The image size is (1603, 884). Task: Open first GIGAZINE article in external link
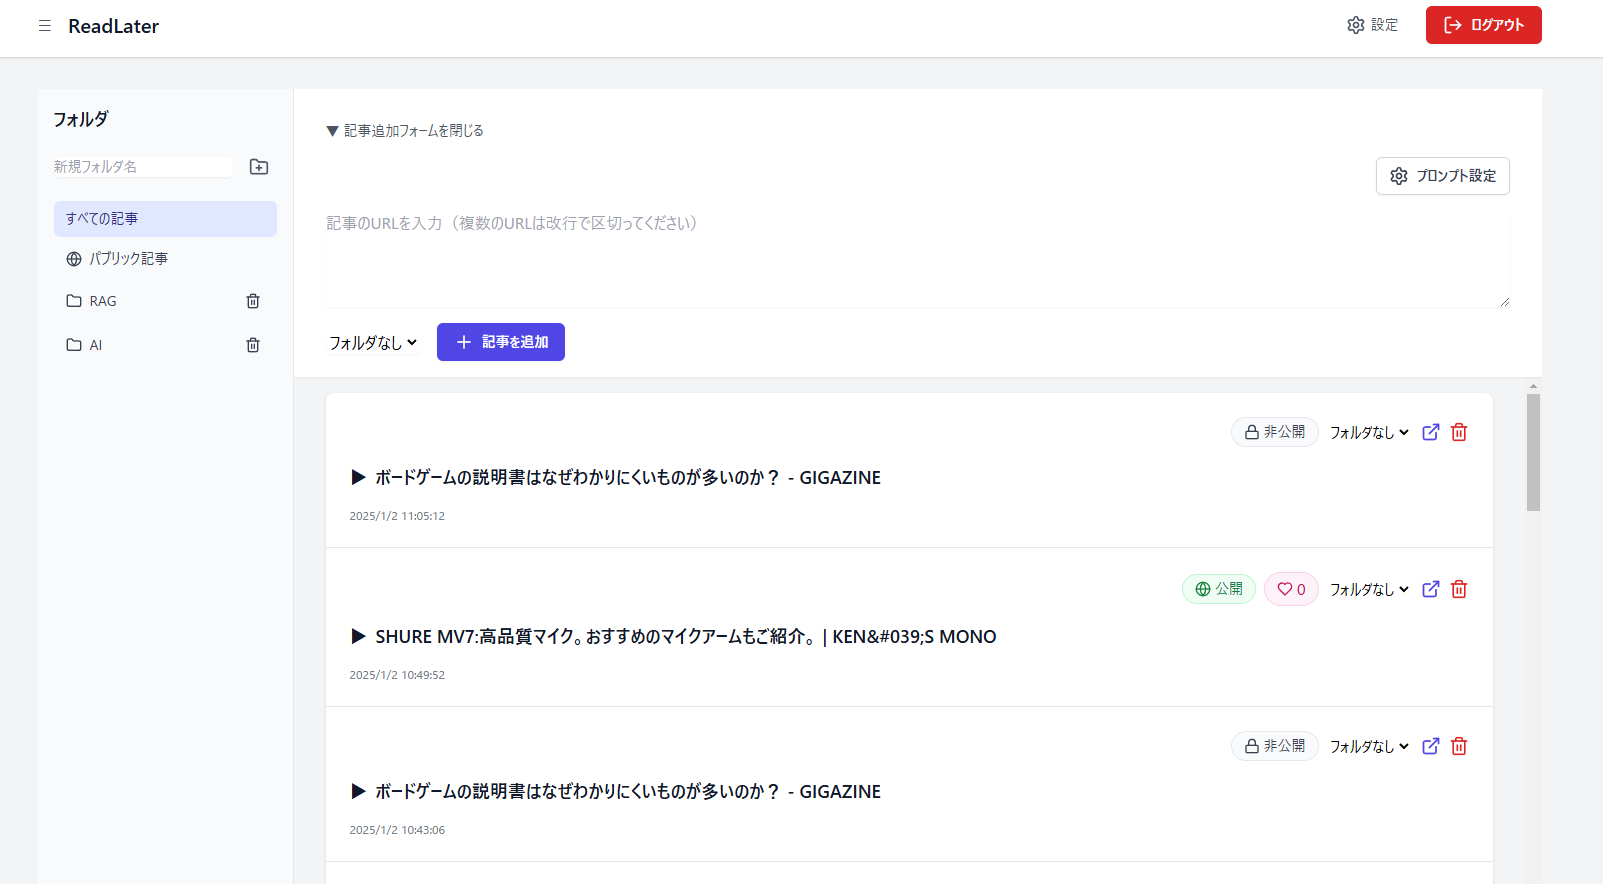pos(1431,432)
